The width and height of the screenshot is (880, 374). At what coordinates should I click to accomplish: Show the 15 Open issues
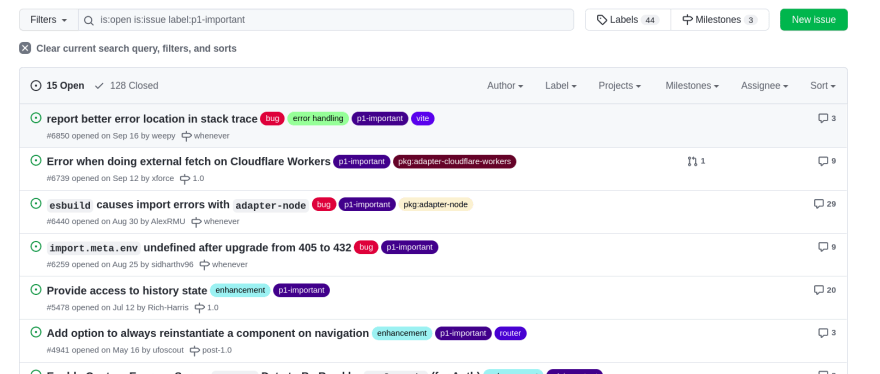tap(57, 85)
